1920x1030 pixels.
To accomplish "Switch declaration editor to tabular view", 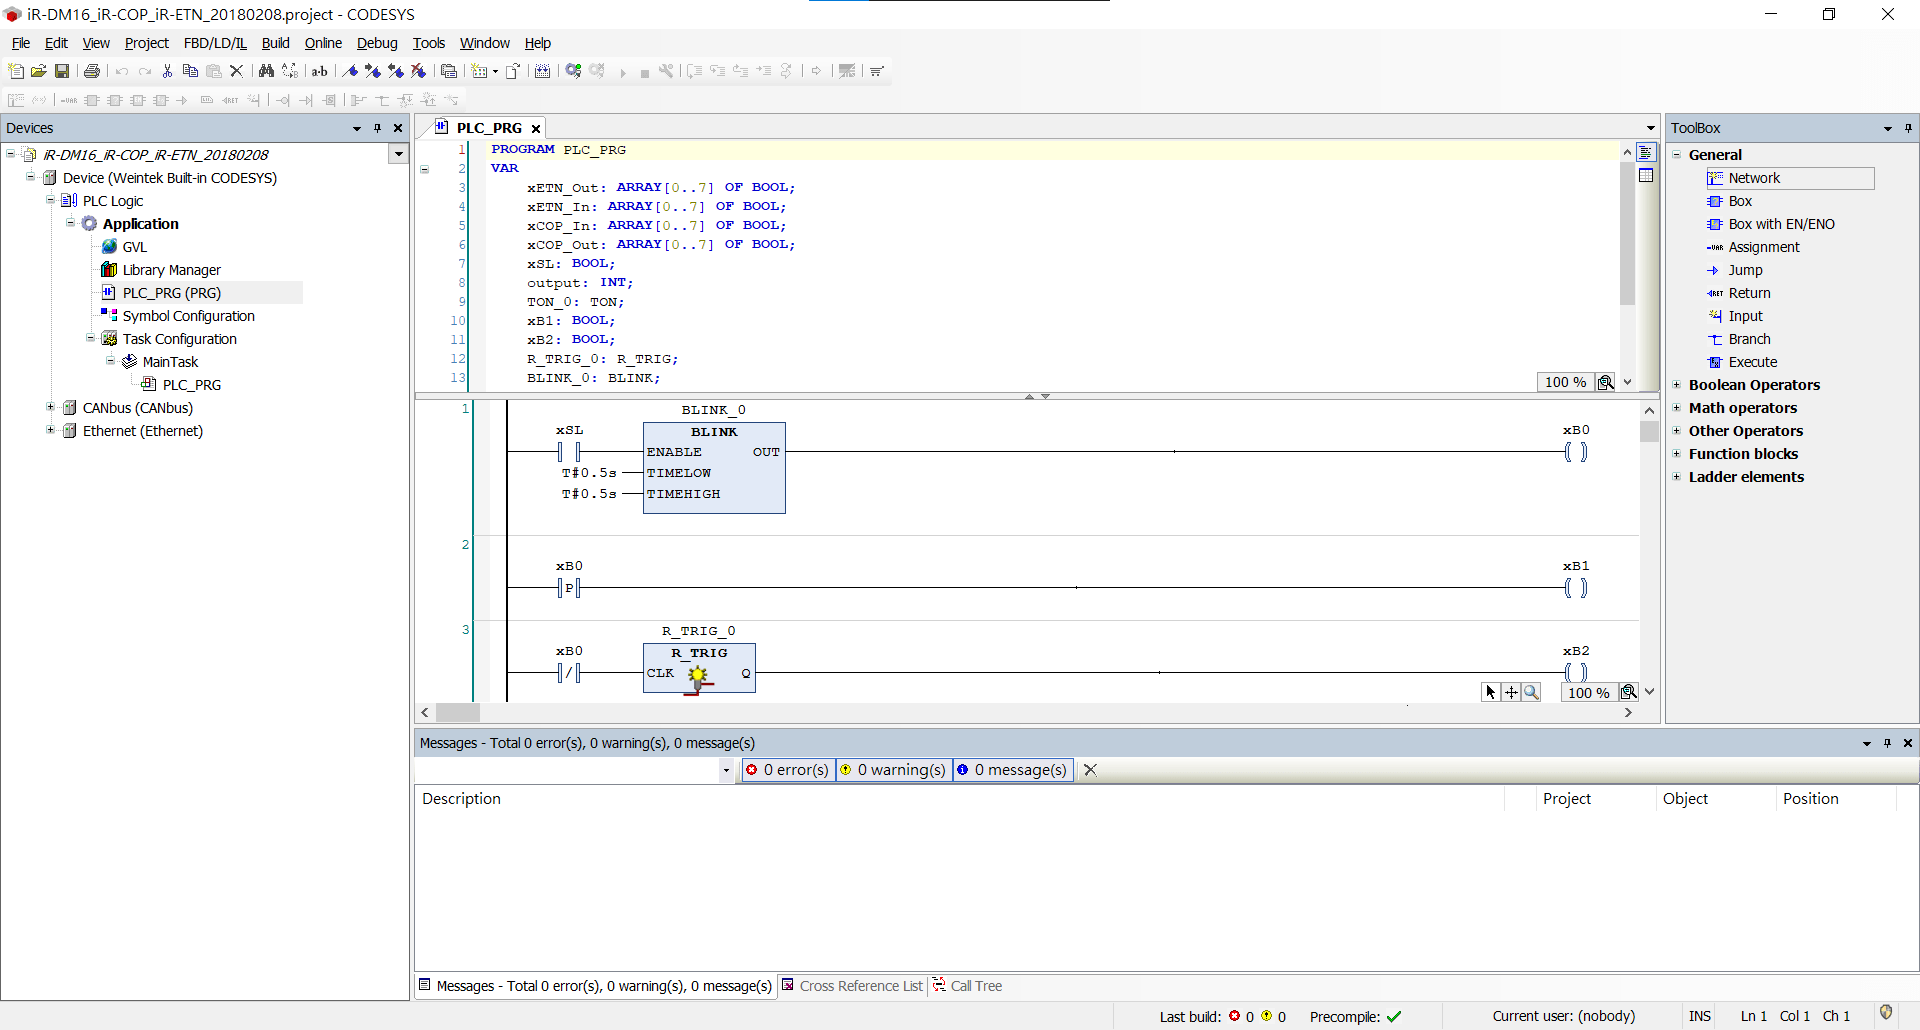I will click(1646, 175).
